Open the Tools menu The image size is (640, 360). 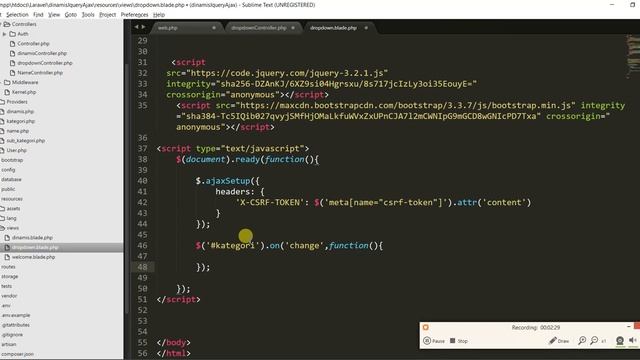(88, 15)
